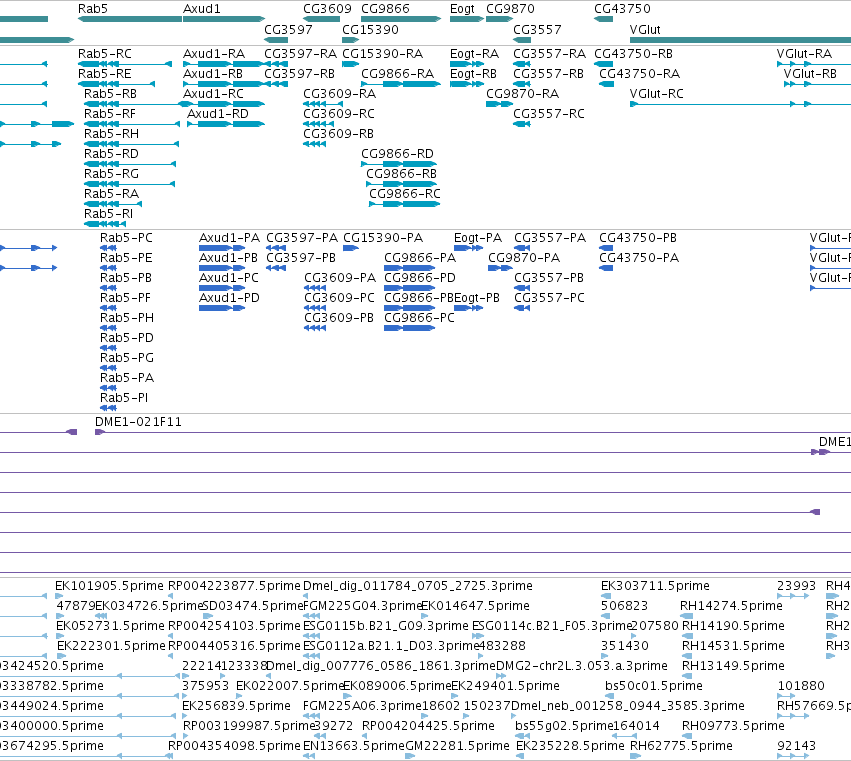Select the CG9870-RA transcript label
851x761 pixels.
pyautogui.click(x=522, y=94)
